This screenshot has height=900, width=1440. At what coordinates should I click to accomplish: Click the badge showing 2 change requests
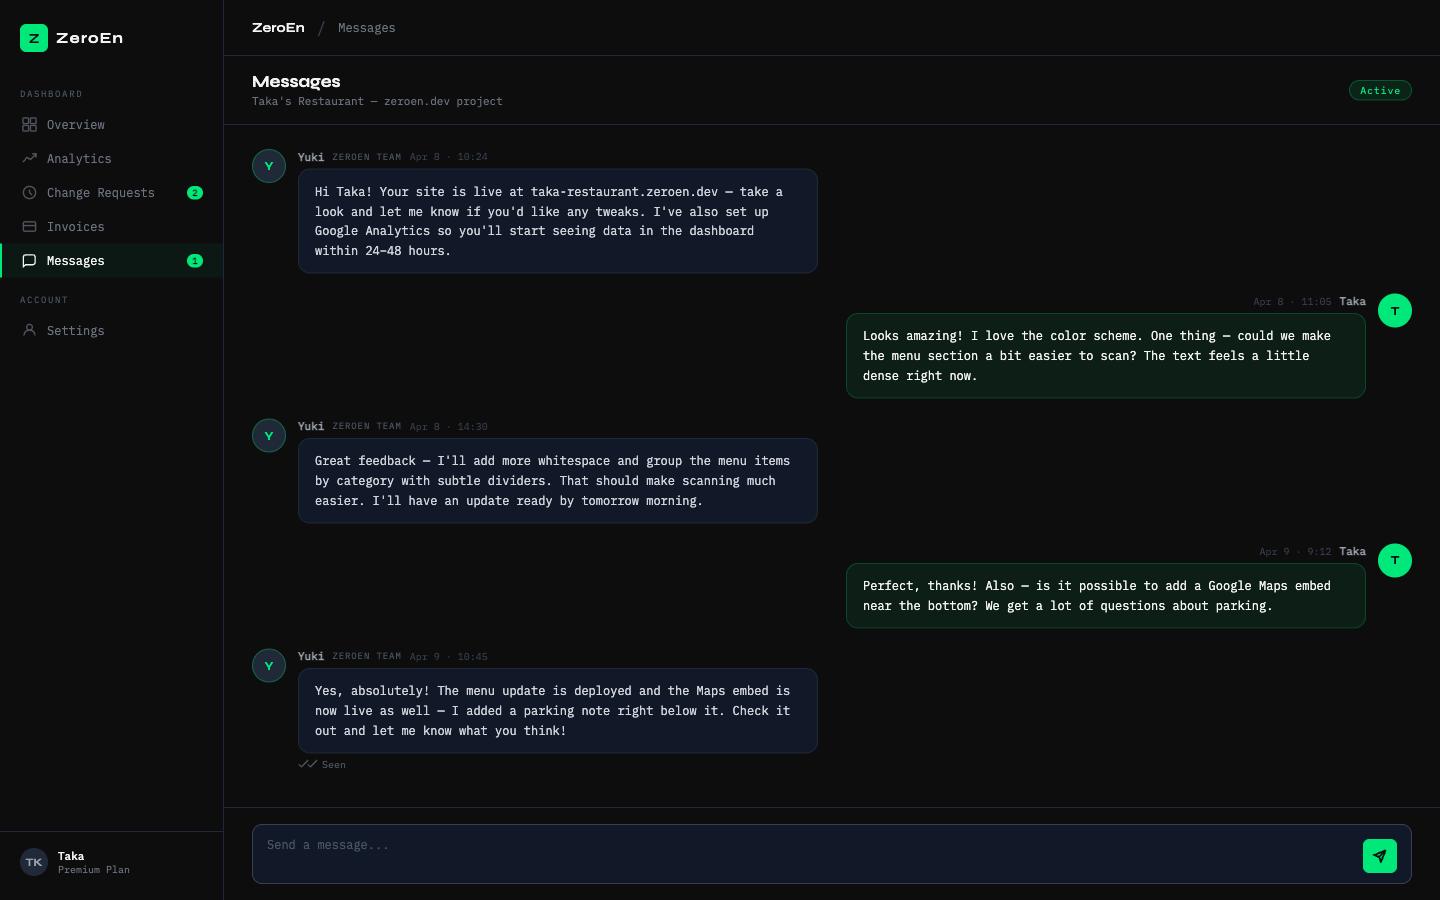195,192
